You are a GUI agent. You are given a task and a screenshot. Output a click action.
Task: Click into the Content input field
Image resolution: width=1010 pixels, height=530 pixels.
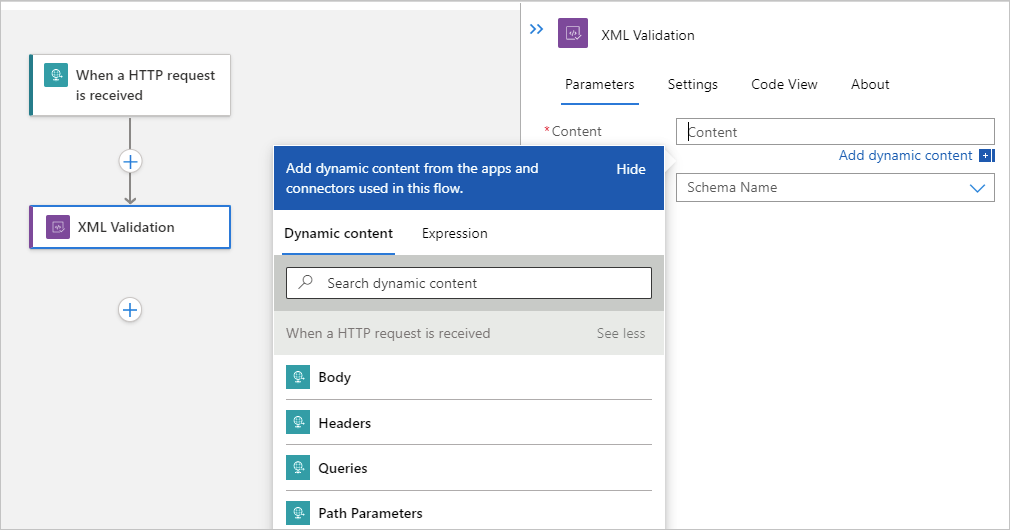[x=835, y=132]
